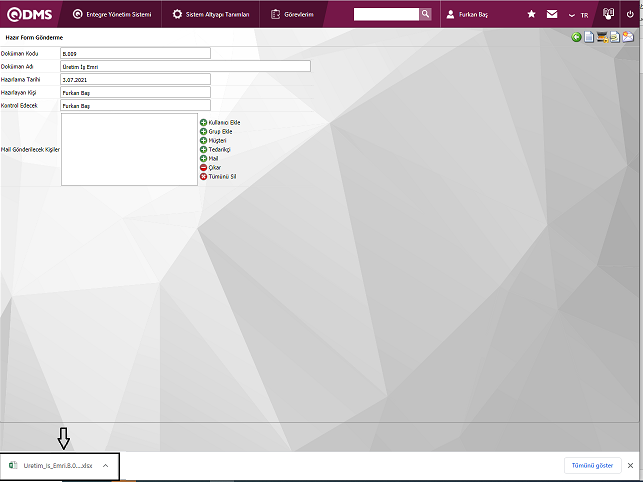
Task: Click the green plus beside Grup Ekle
Action: pyautogui.click(x=203, y=131)
